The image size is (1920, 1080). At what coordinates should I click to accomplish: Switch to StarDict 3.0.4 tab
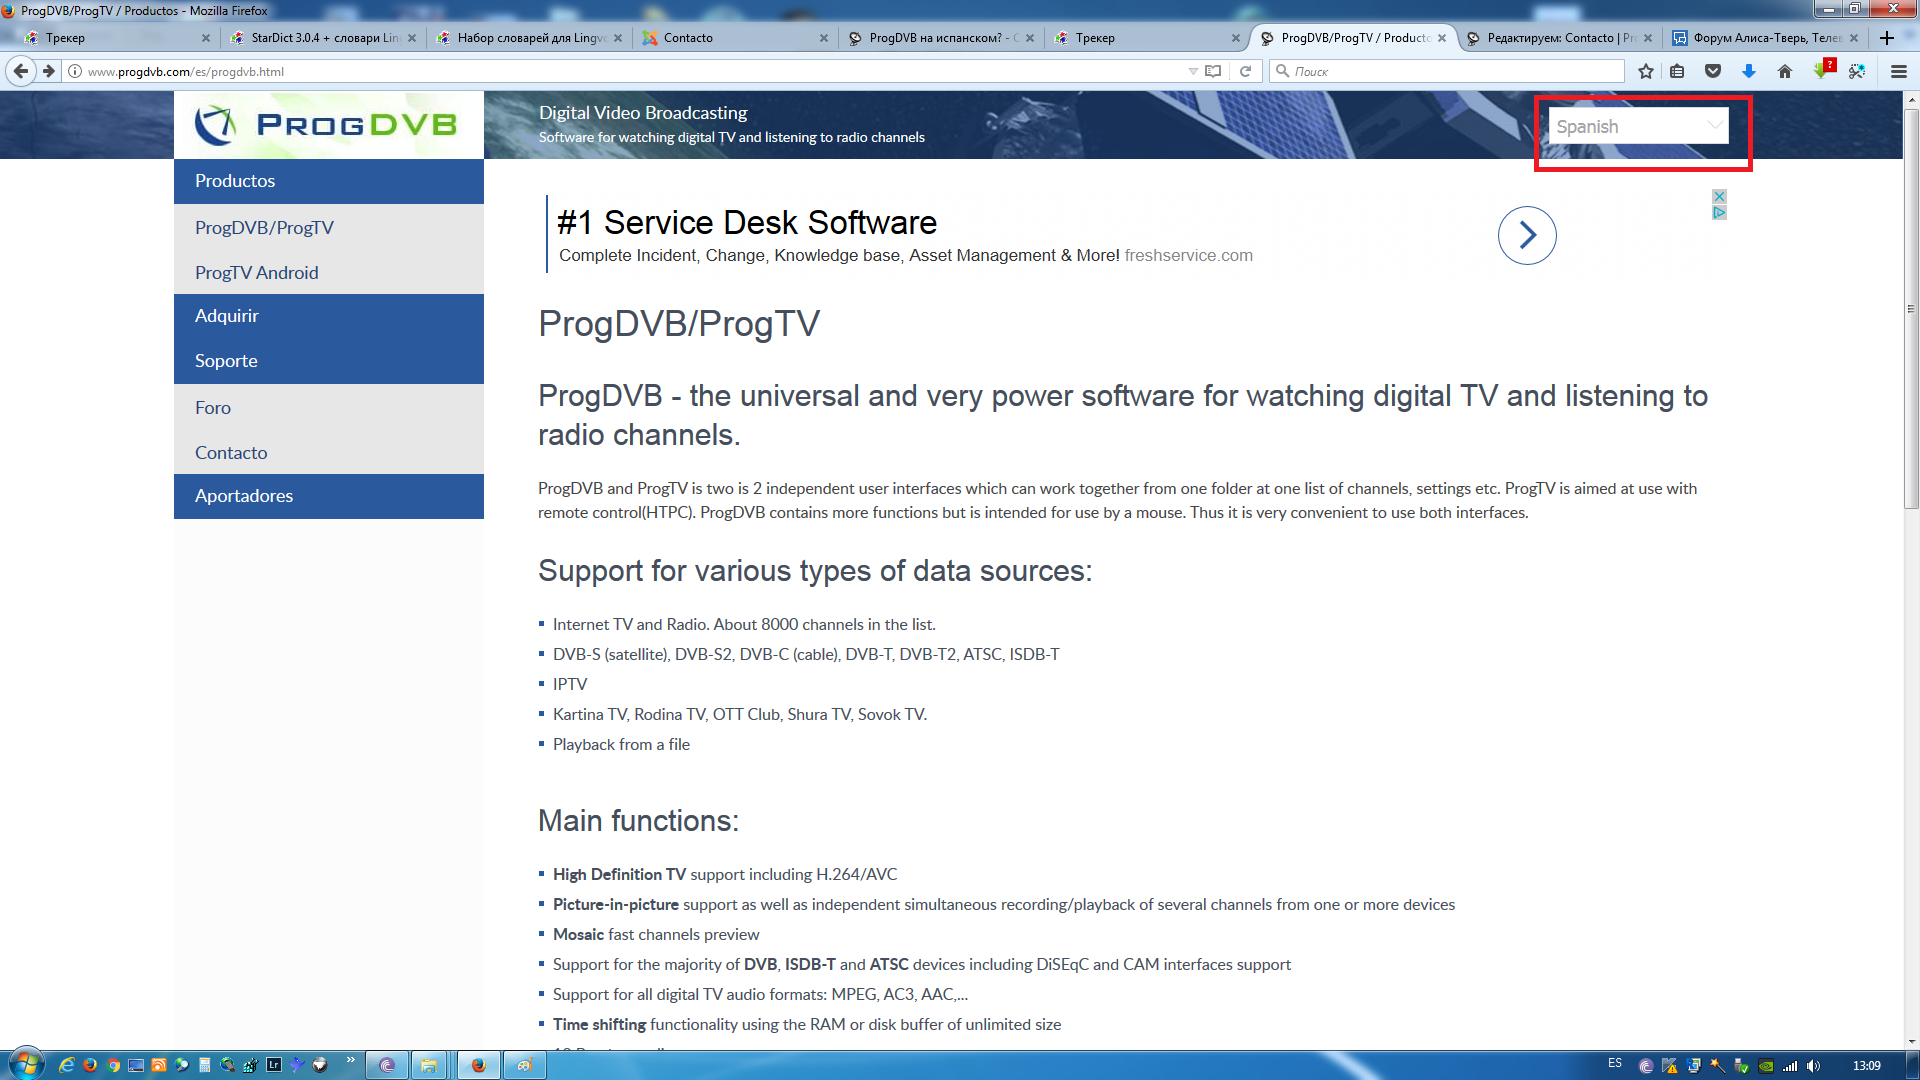(322, 38)
